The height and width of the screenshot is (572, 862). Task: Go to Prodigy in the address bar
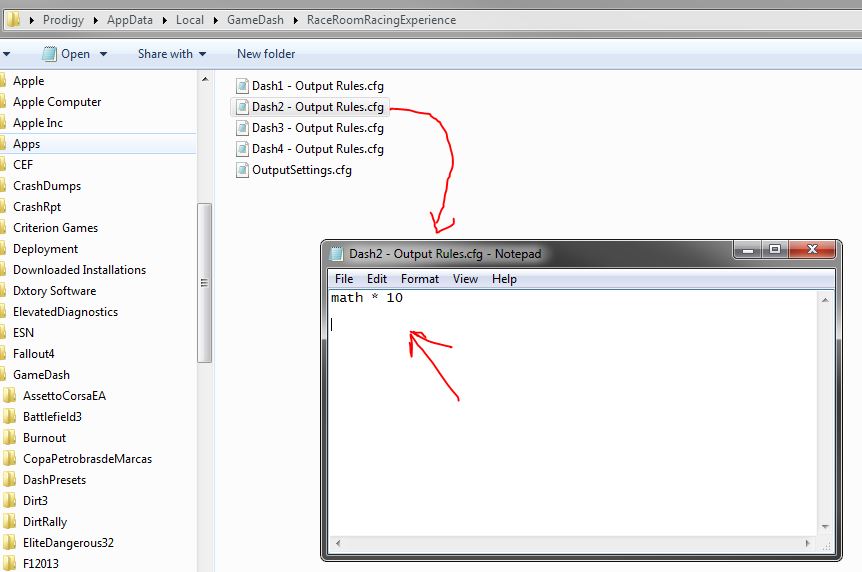click(63, 20)
